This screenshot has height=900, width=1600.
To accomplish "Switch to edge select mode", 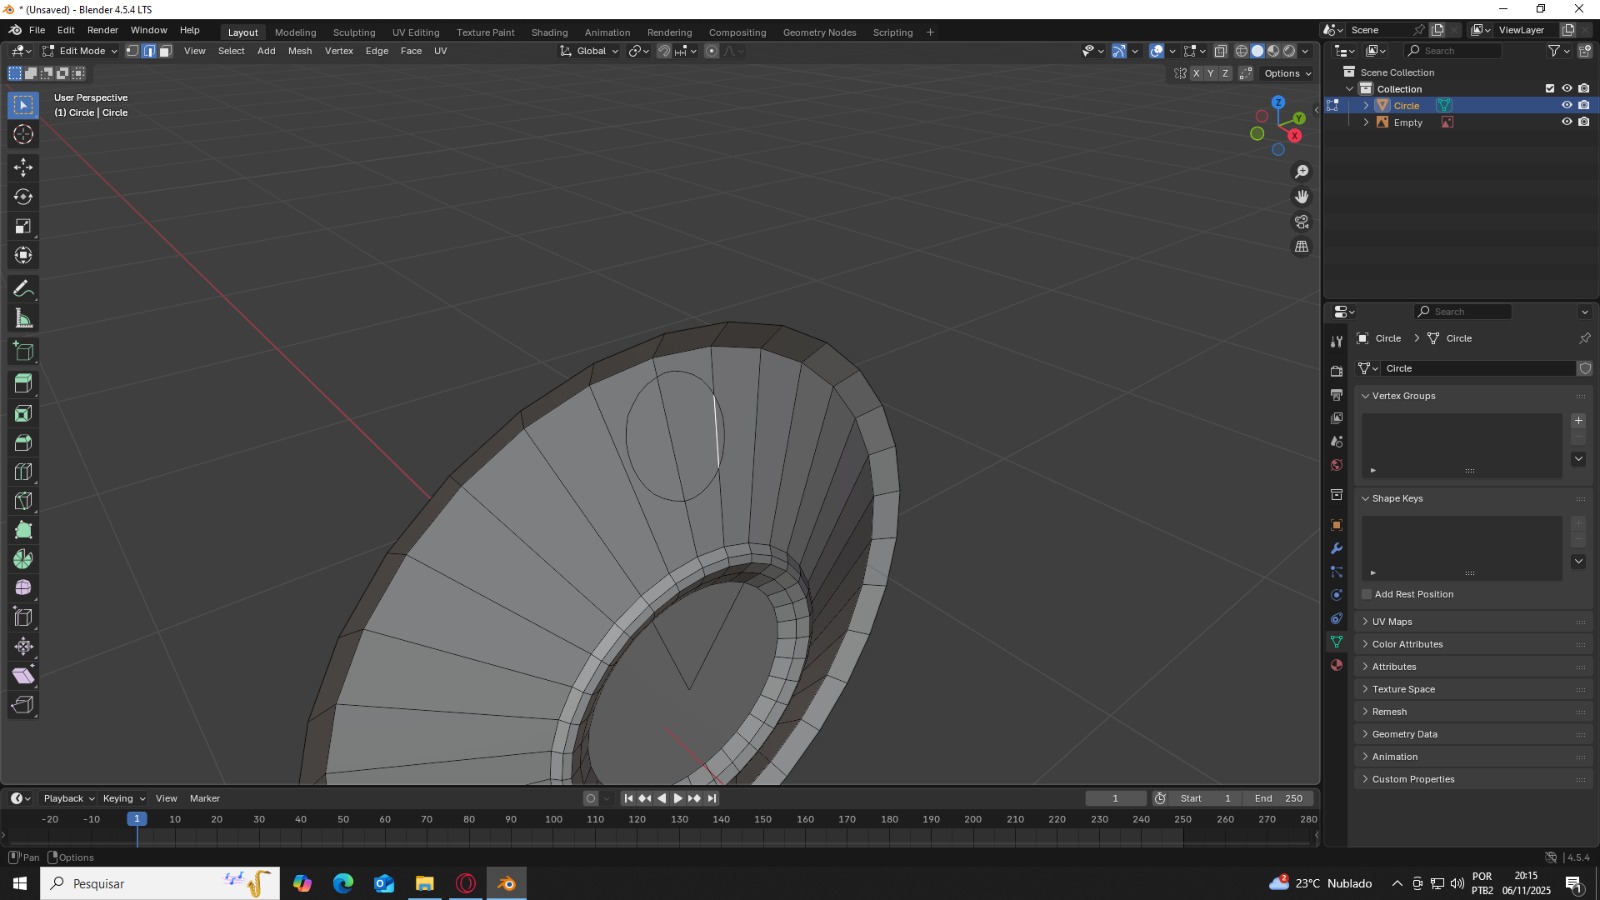I will [149, 51].
